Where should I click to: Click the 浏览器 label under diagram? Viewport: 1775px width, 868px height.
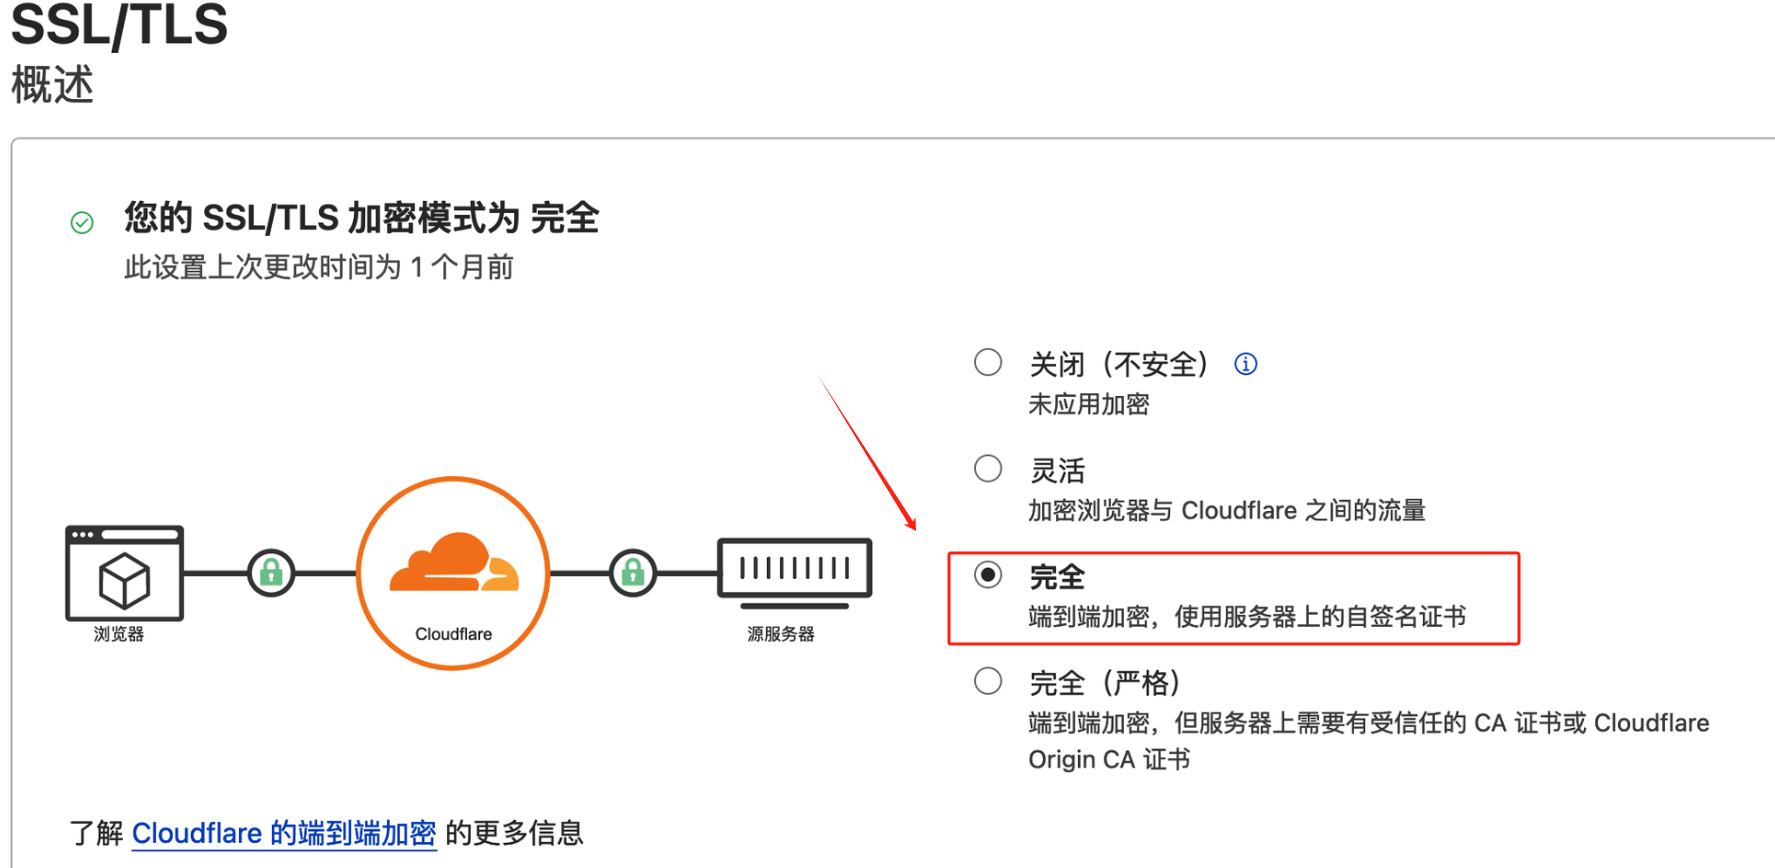(x=119, y=634)
